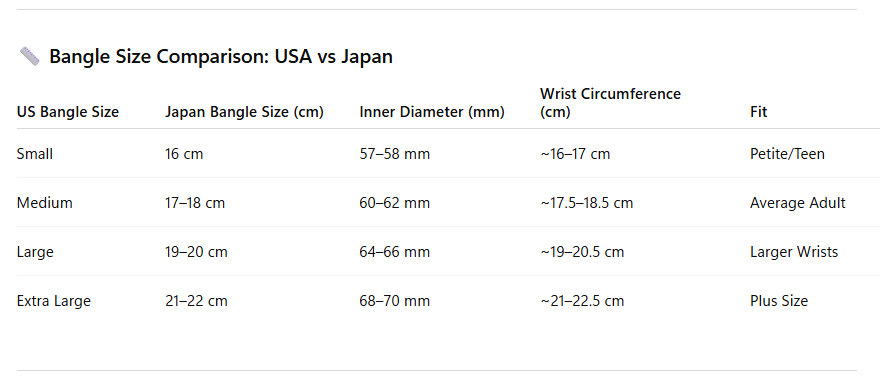
Task: Select the Medium size row label
Action: (44, 202)
